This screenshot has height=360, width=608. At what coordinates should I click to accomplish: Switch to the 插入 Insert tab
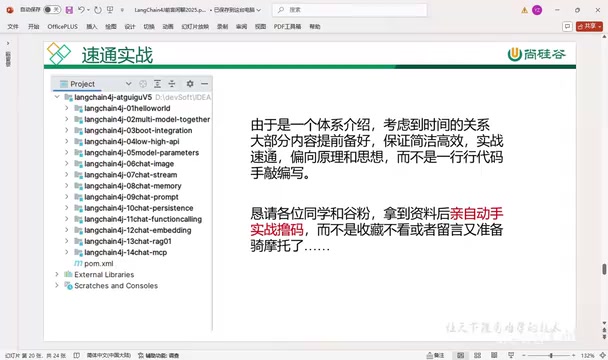tap(92, 26)
